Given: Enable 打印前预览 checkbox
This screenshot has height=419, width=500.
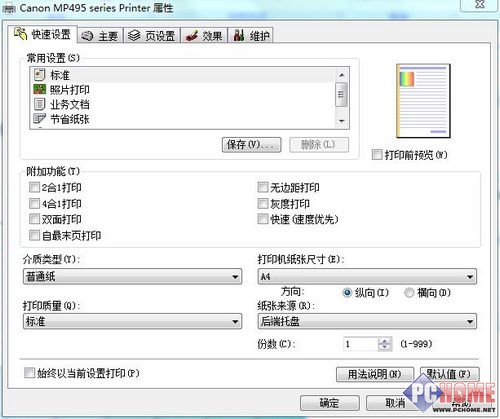Looking at the screenshot, I should point(377,155).
